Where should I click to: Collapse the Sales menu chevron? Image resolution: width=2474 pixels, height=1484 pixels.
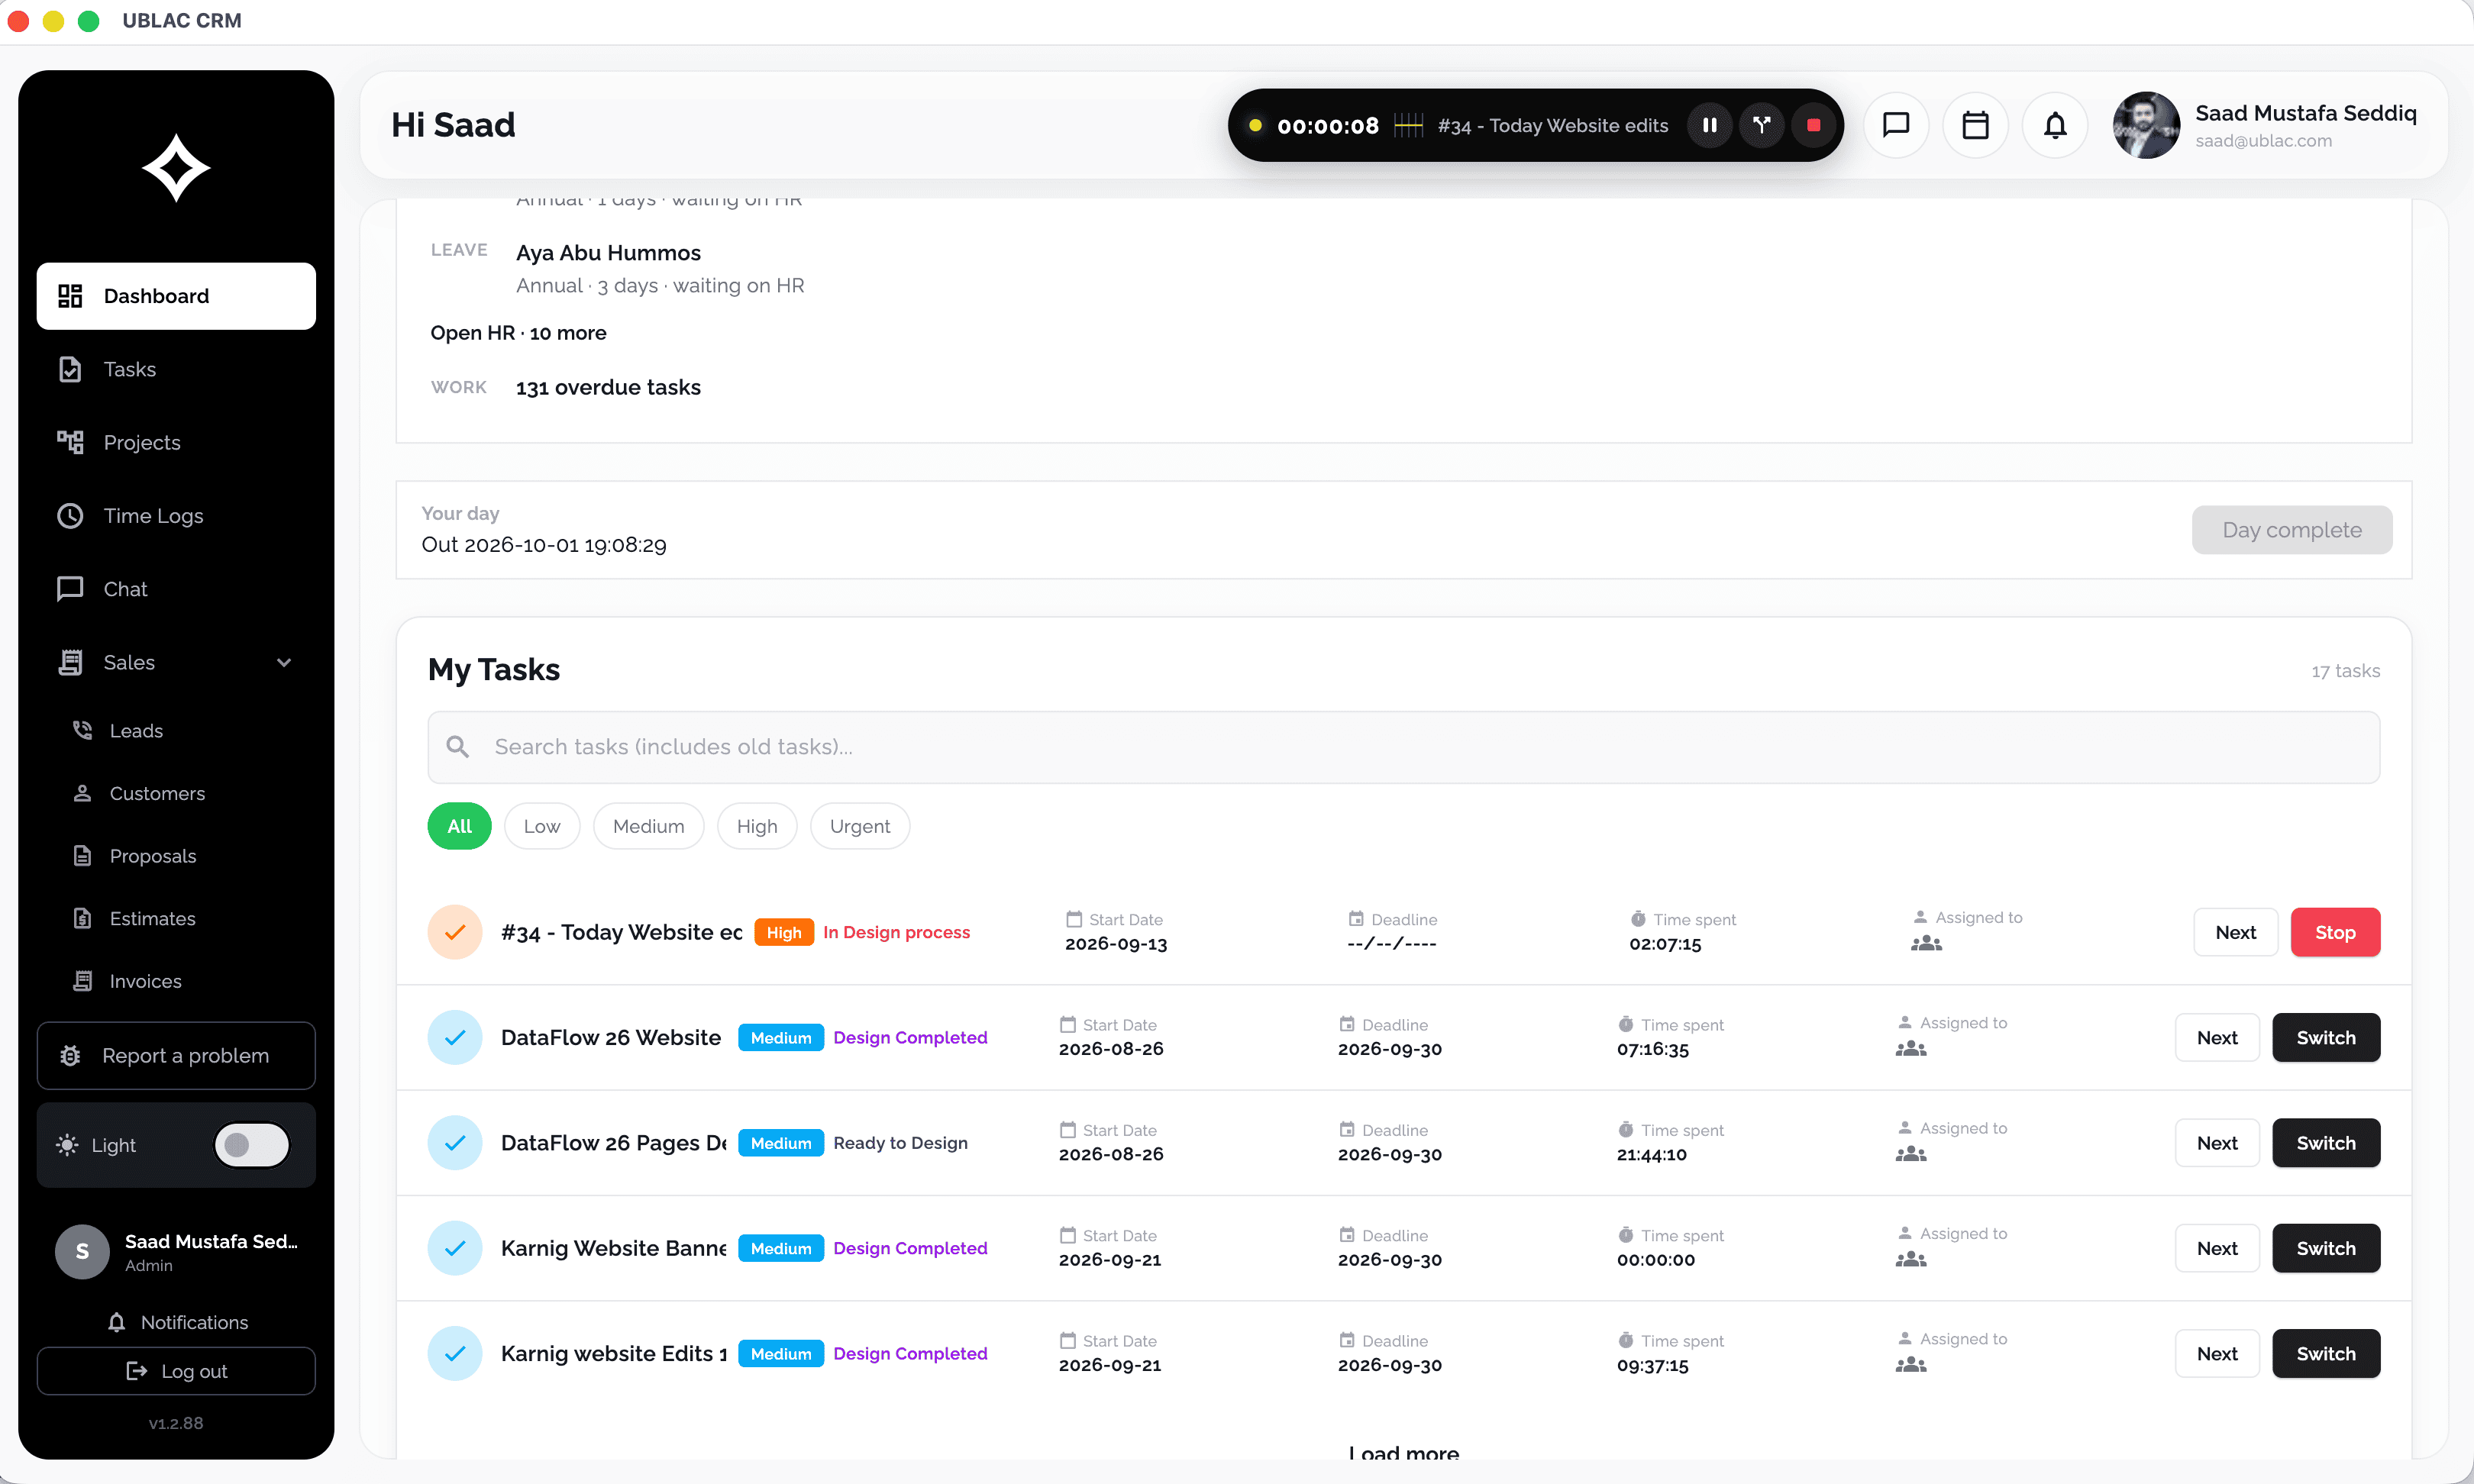click(x=284, y=662)
